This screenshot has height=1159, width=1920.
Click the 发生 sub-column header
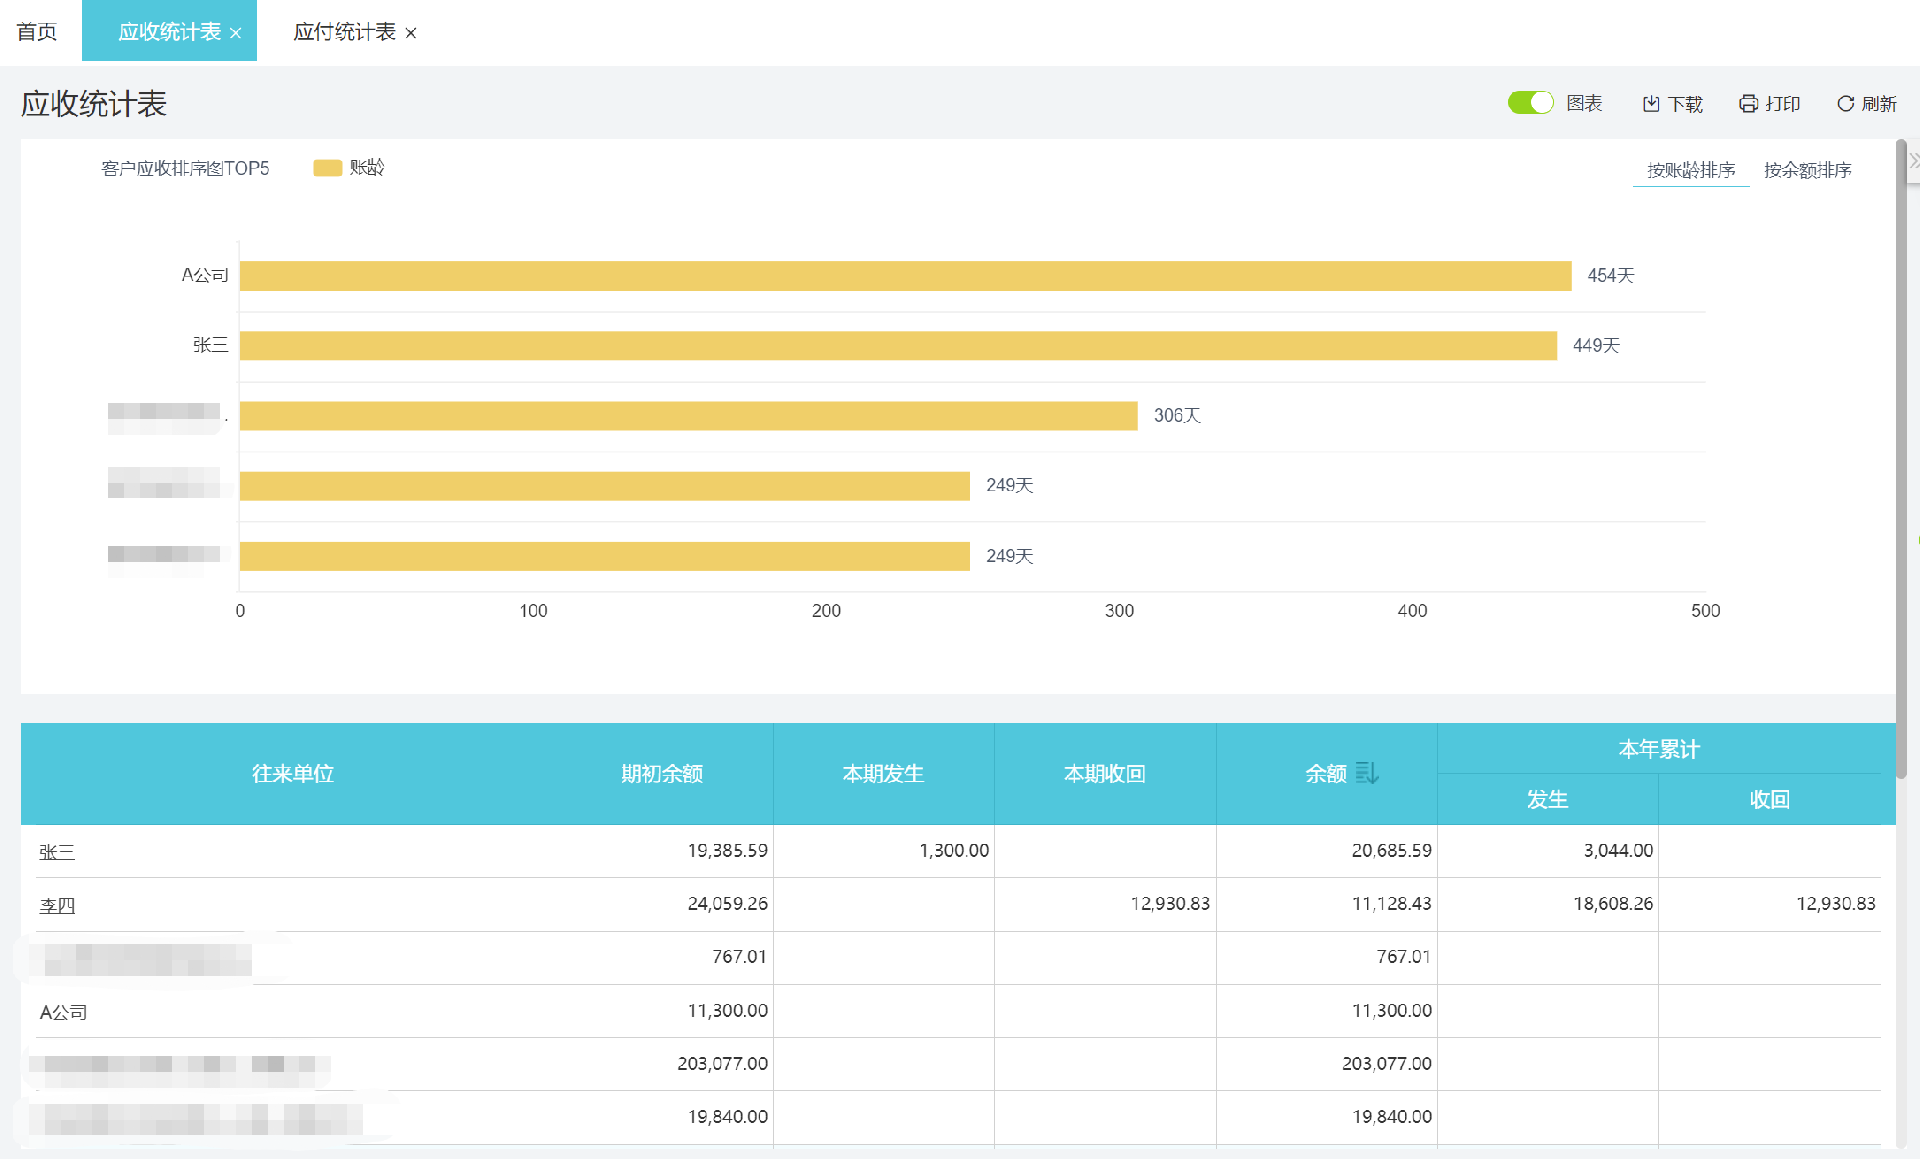1547,799
